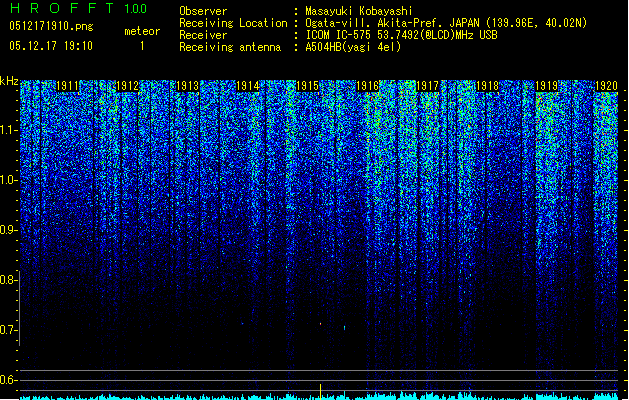Click the 1912 time marker label
629x400 pixels.
[127, 86]
